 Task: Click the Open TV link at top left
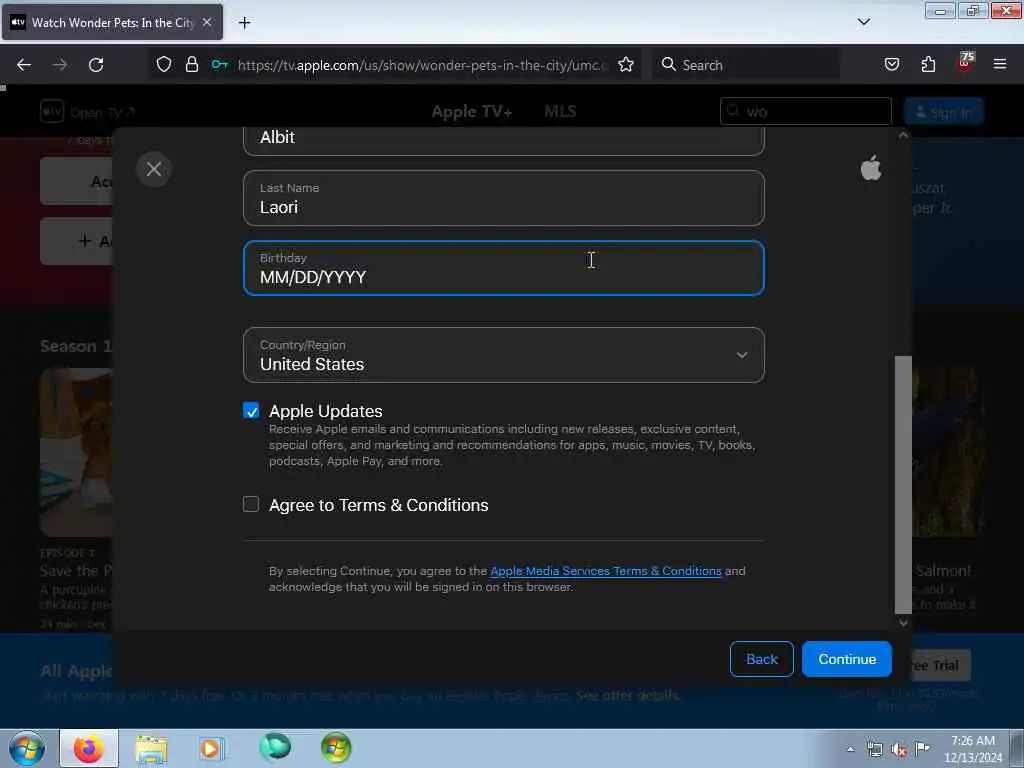pyautogui.click(x=88, y=112)
